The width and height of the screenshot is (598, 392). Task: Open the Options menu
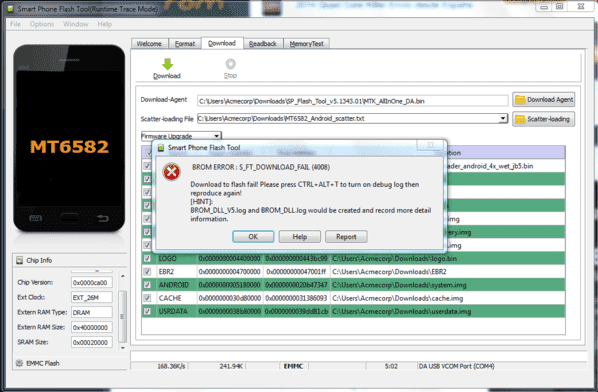42,24
